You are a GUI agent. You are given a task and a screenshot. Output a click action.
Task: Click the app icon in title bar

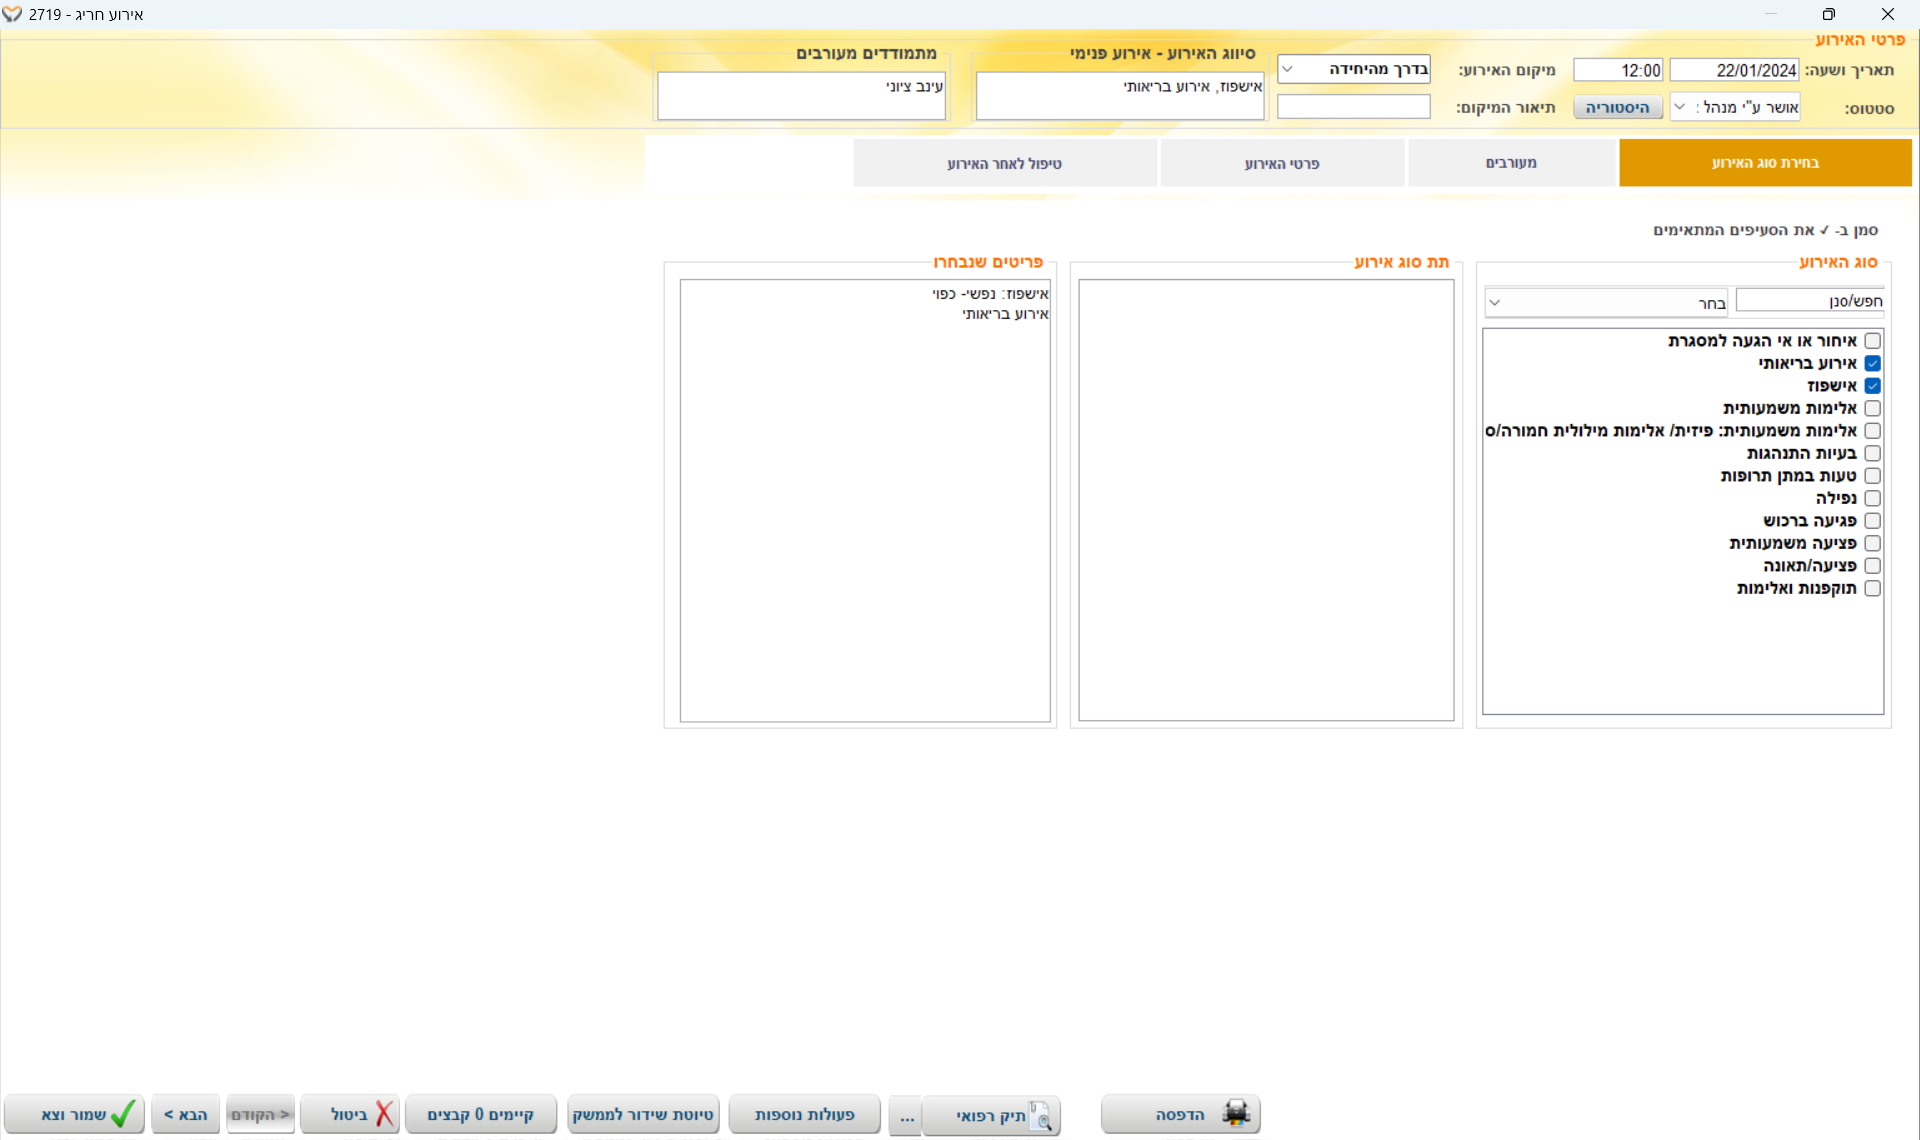tap(12, 14)
